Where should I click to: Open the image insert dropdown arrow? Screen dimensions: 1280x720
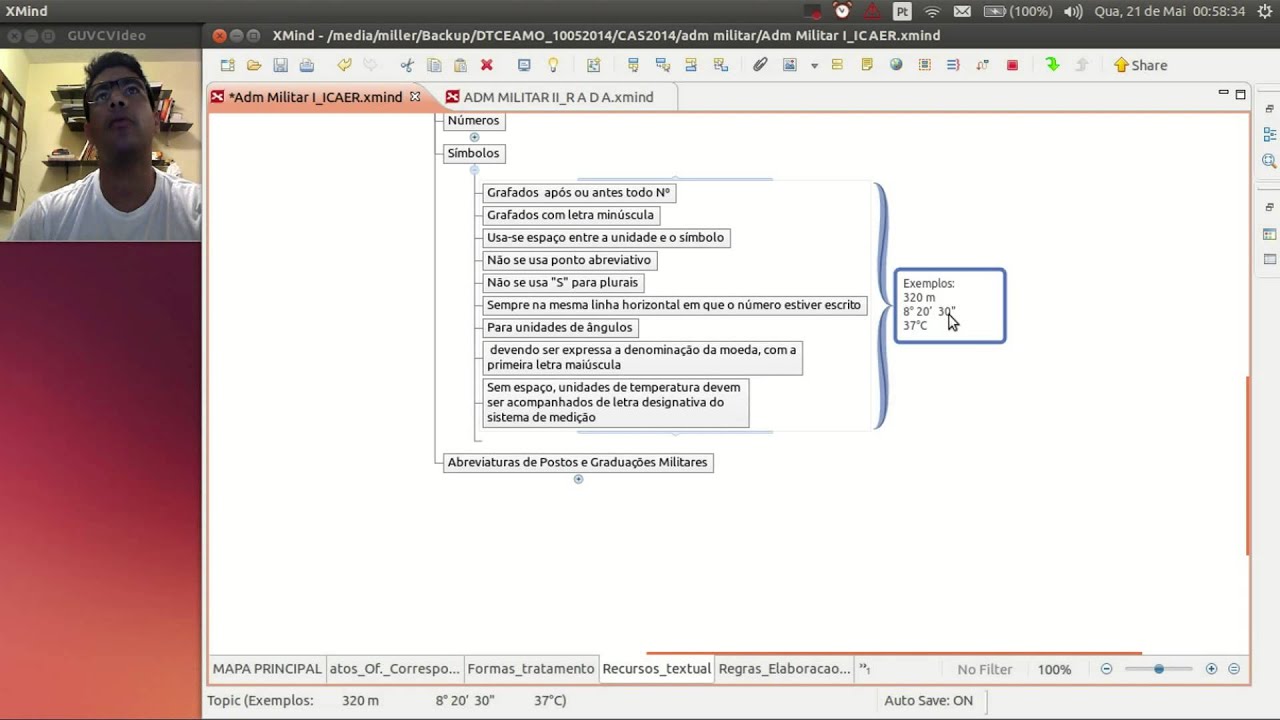pos(814,66)
